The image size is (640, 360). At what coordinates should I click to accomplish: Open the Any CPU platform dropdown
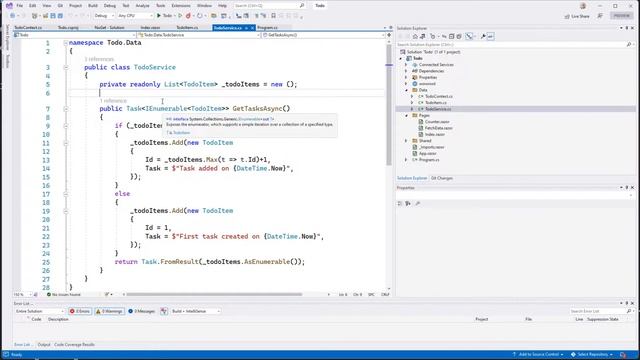(135, 16)
